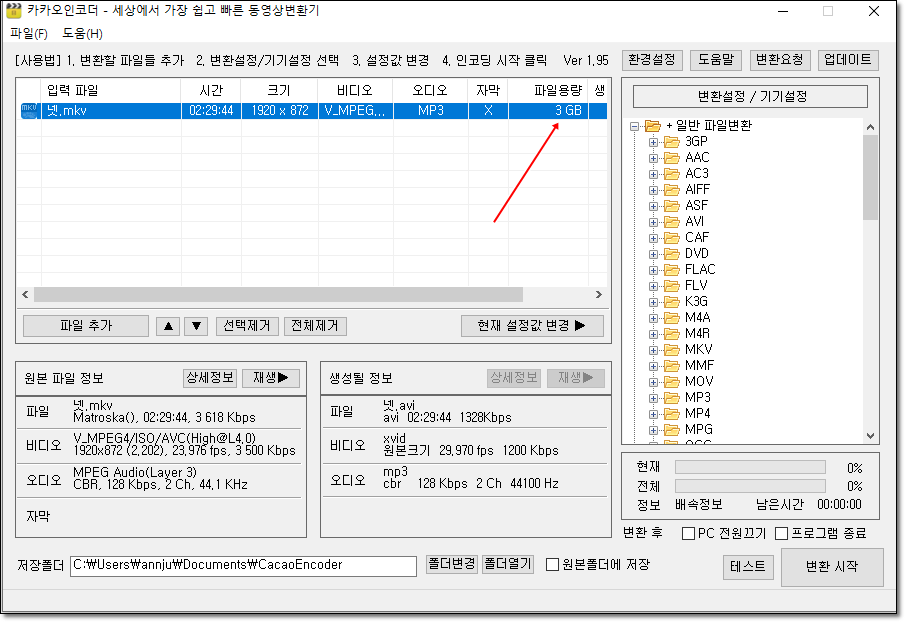Click the M4R folder icon
This screenshot has width=905, height=622.
tap(671, 334)
